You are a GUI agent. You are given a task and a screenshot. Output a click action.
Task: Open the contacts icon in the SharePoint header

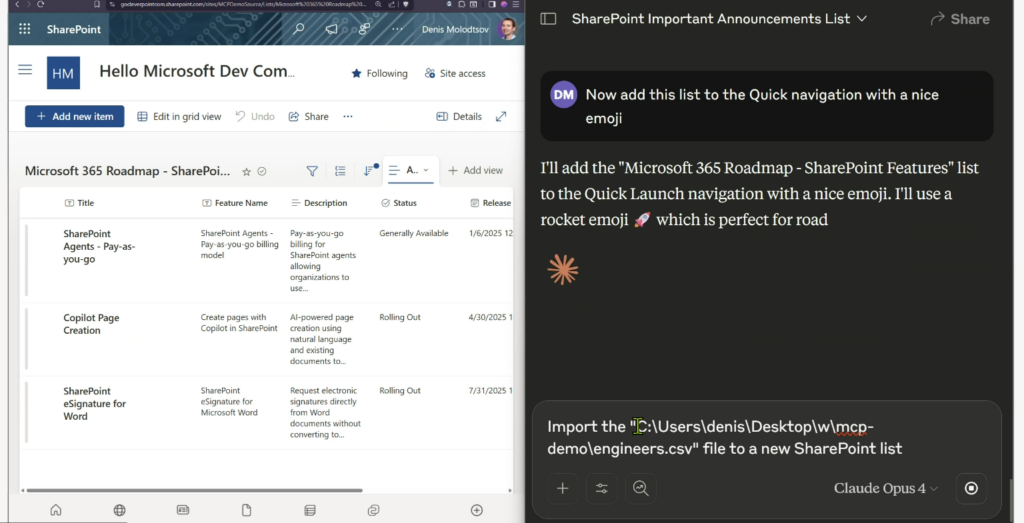coord(364,29)
